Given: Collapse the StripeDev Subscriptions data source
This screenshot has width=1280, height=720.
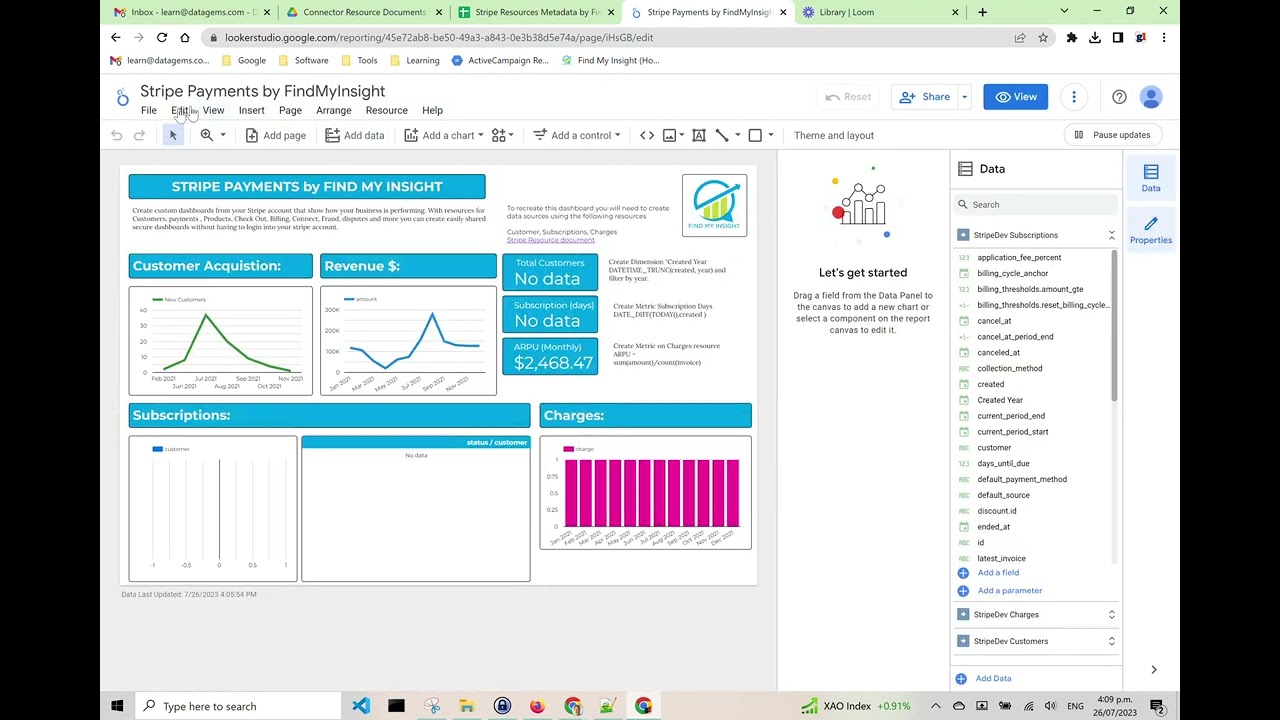Looking at the screenshot, I should pyautogui.click(x=1111, y=235).
